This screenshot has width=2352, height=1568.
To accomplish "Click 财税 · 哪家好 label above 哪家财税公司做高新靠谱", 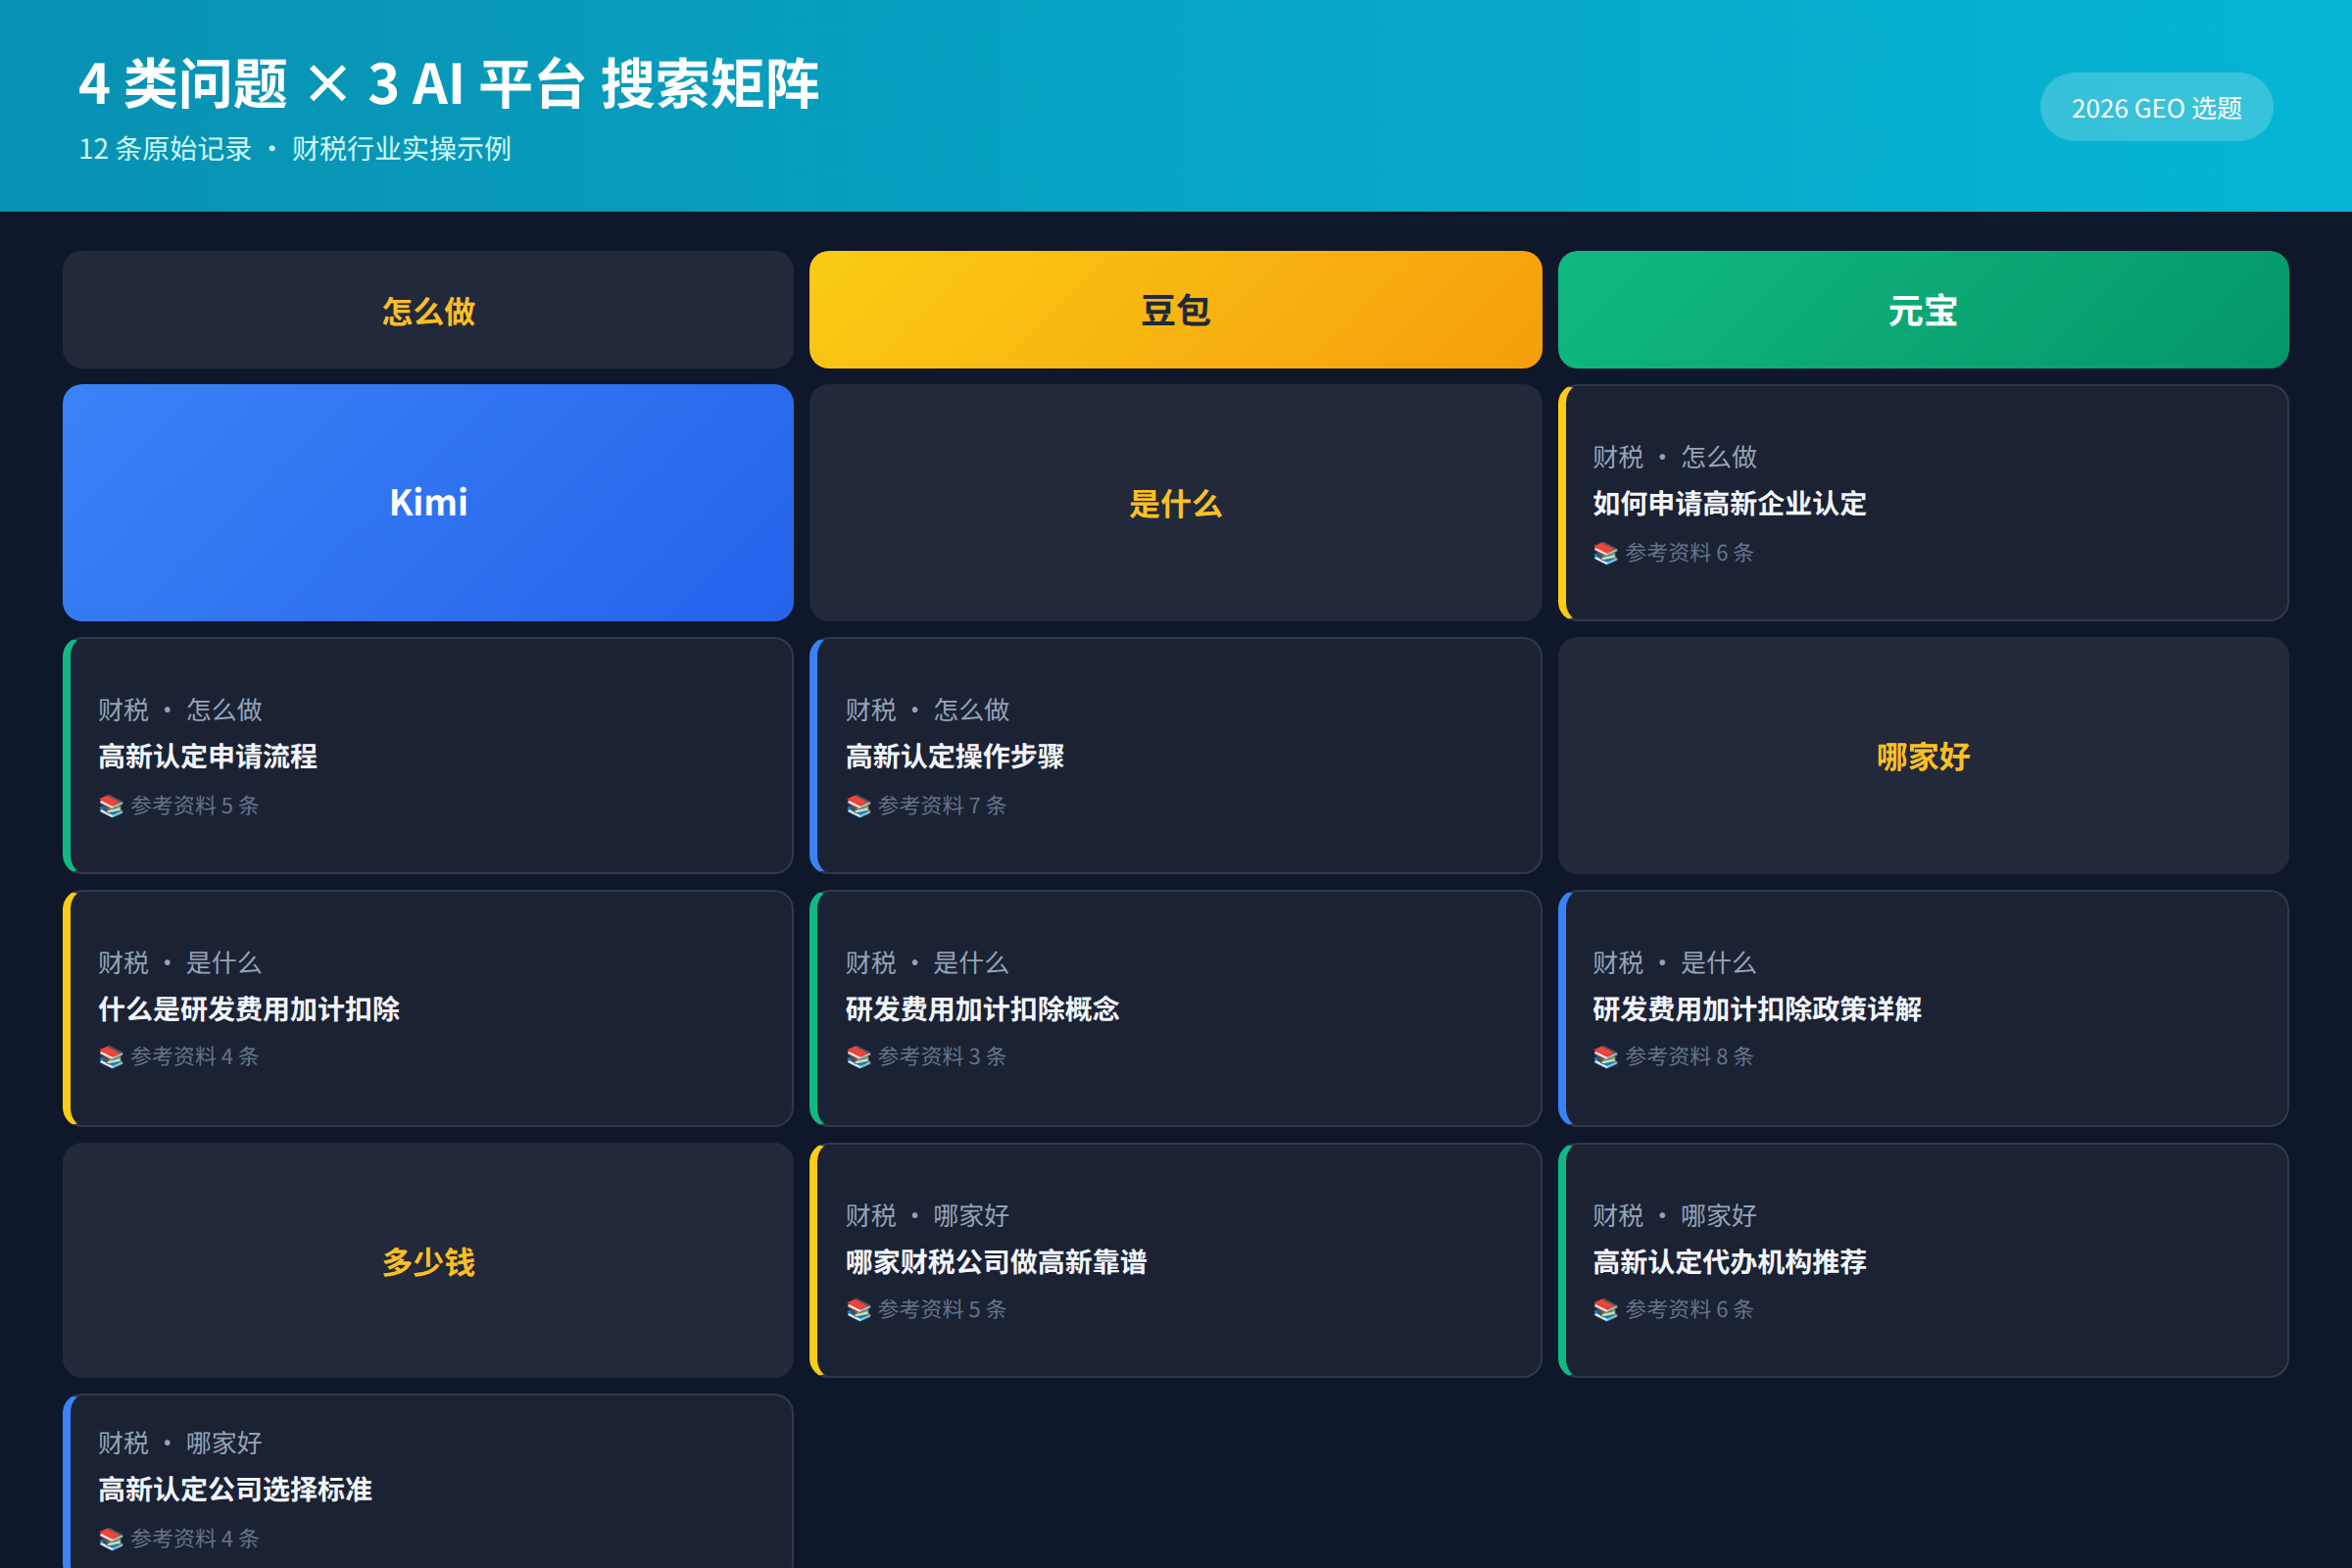I will tap(927, 1216).
